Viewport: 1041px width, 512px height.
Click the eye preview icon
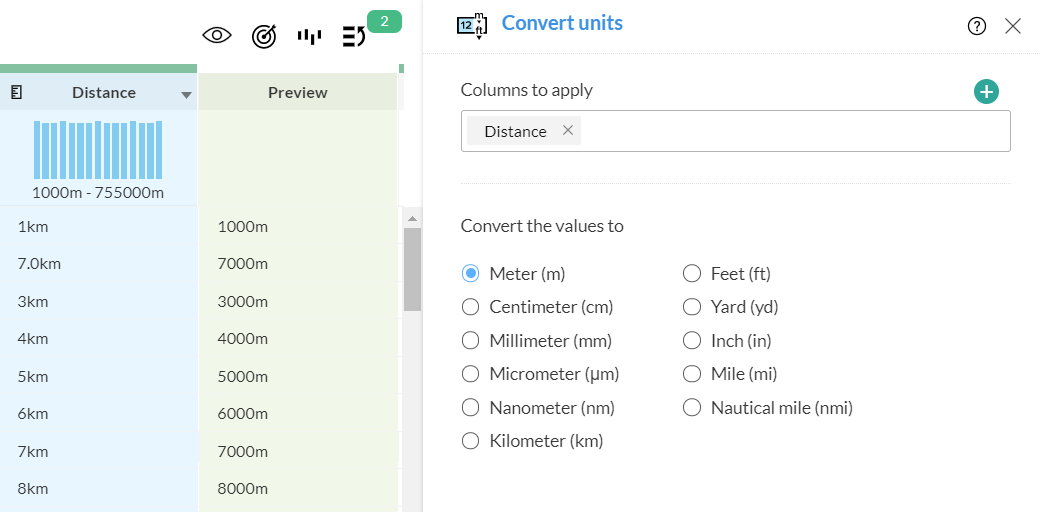[217, 36]
